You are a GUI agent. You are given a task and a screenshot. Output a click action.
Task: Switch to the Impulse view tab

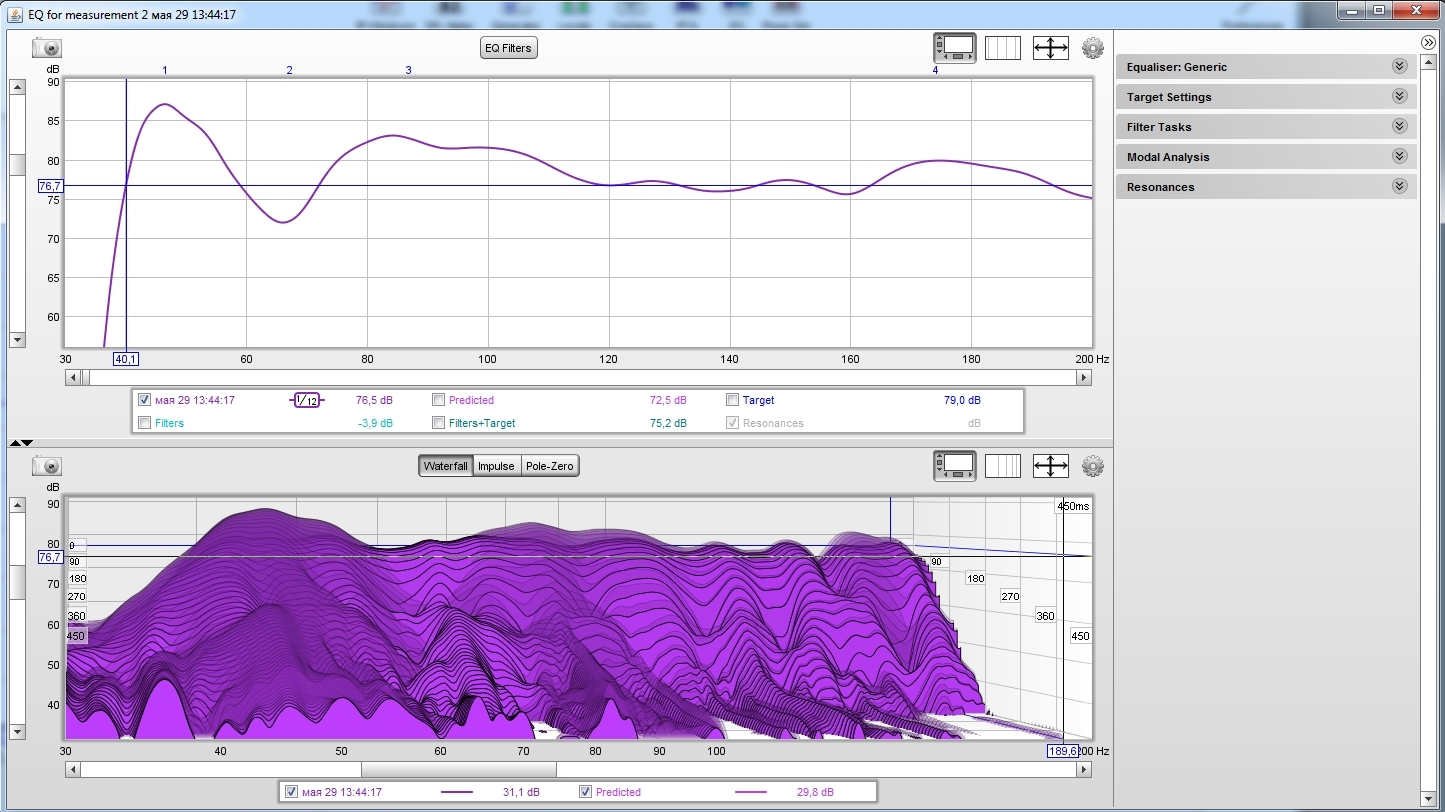tap(496, 466)
